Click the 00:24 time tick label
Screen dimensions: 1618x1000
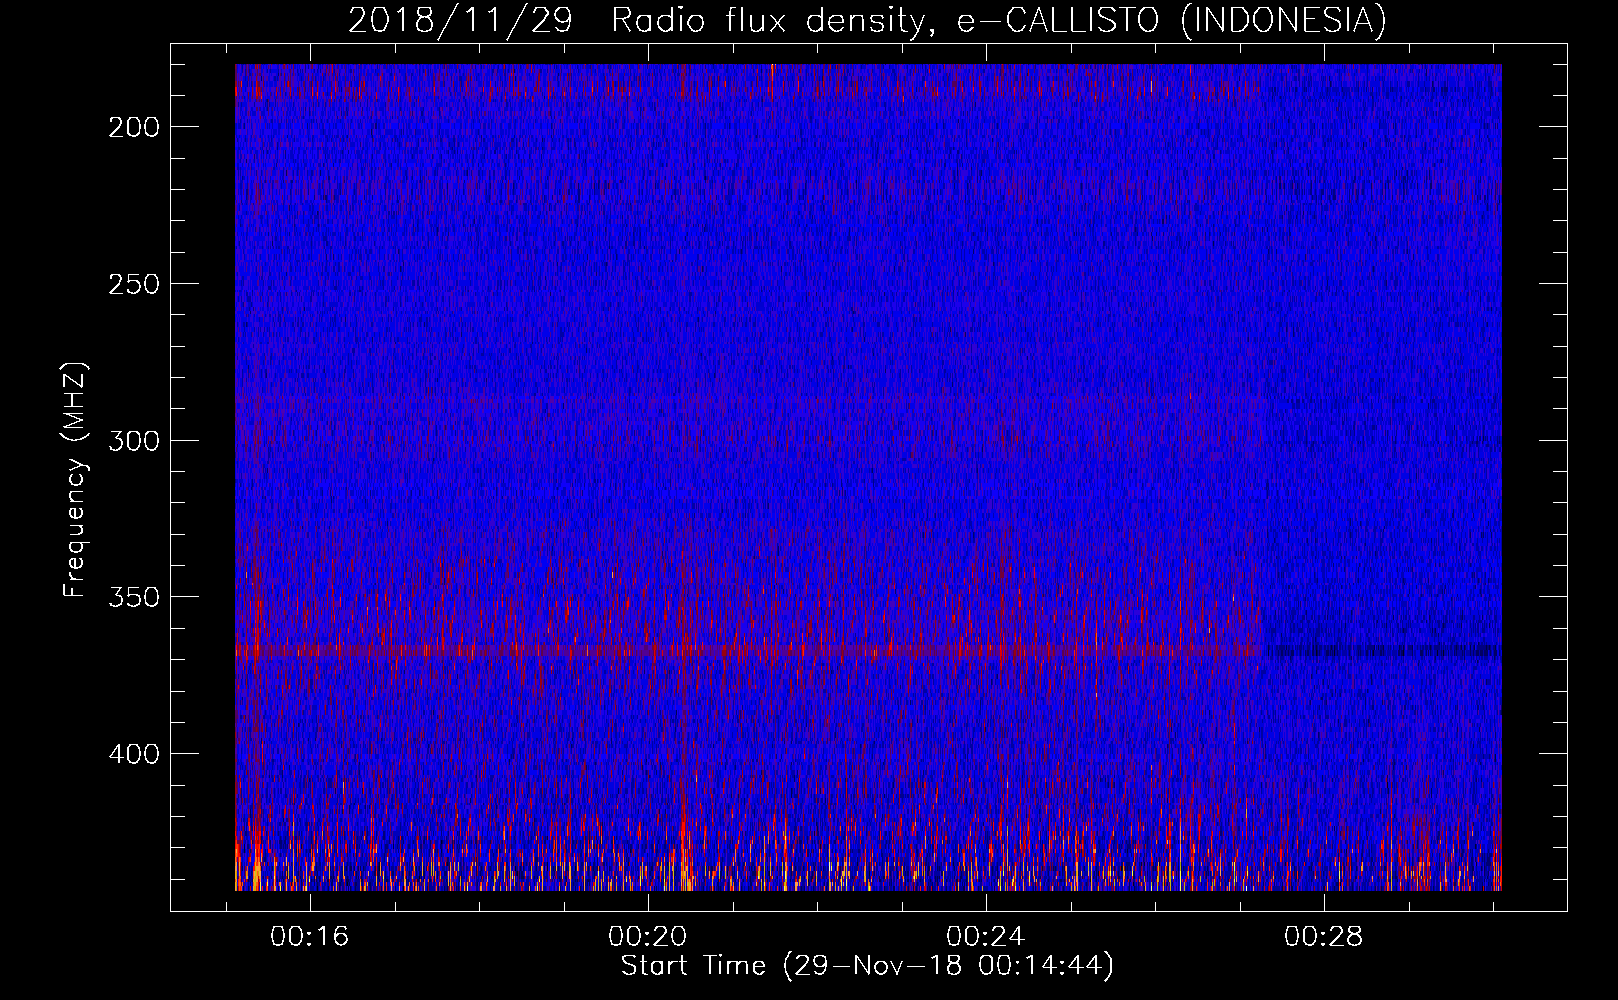point(986,937)
